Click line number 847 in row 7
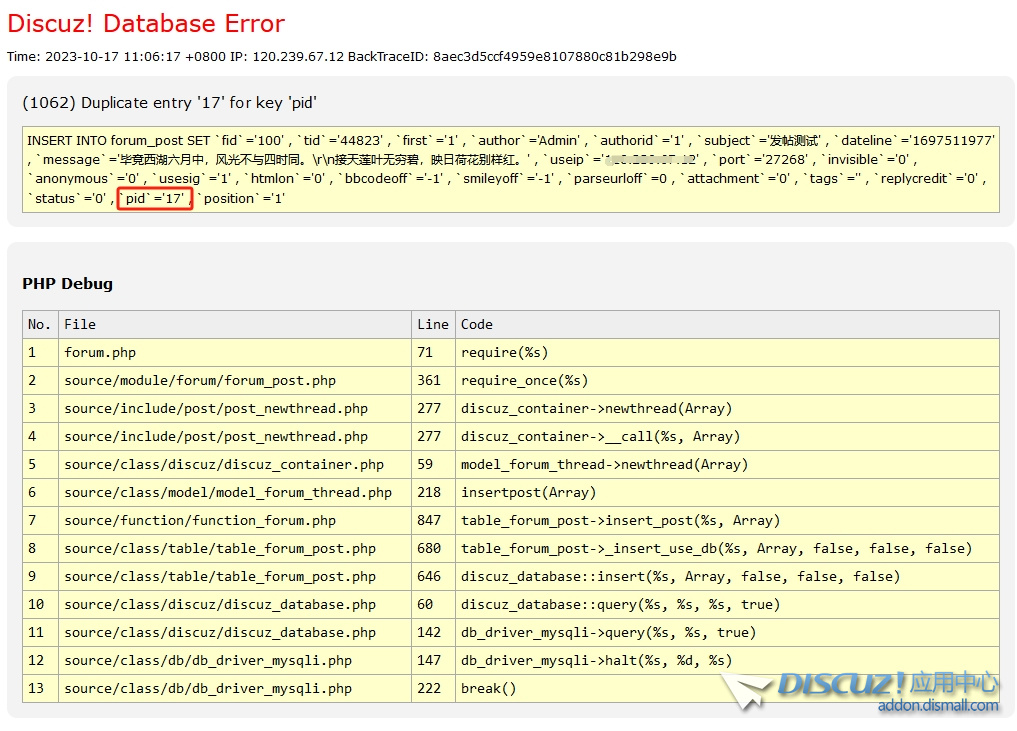The height and width of the screenshot is (731, 1017). coord(429,520)
